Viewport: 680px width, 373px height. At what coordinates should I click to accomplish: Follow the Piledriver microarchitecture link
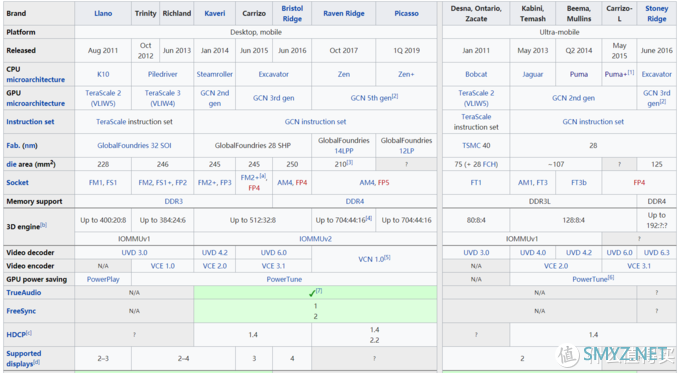click(163, 74)
